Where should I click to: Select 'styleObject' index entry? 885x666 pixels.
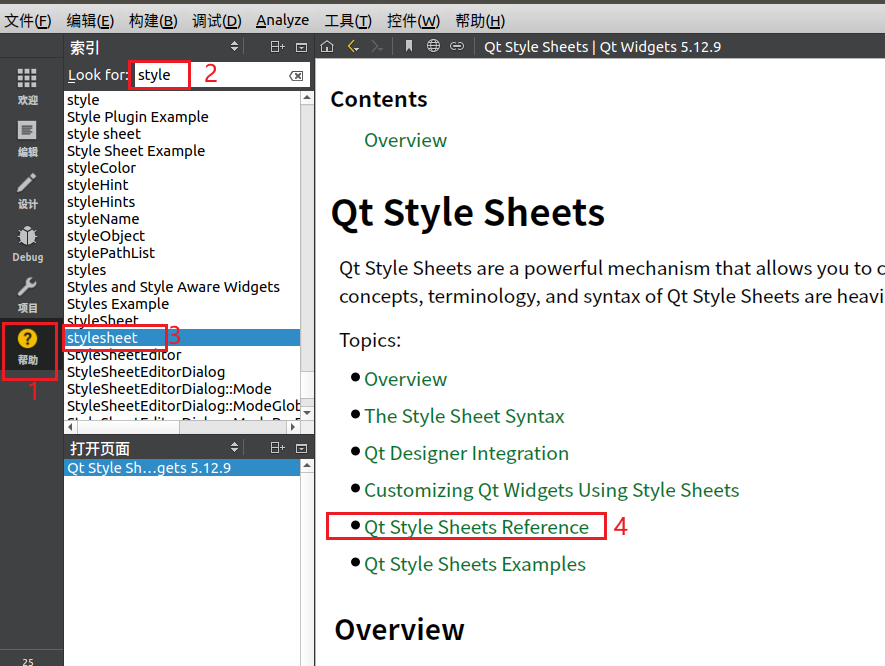pyautogui.click(x=182, y=235)
